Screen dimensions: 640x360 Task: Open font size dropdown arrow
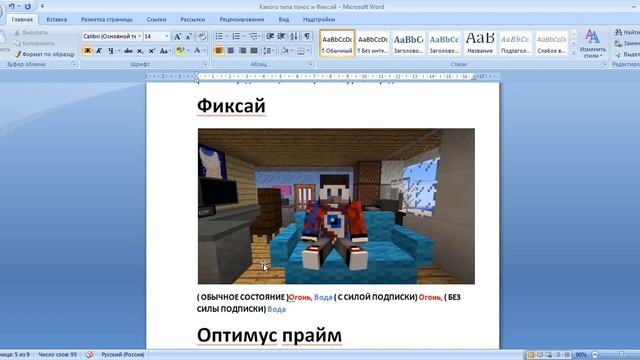click(x=167, y=36)
